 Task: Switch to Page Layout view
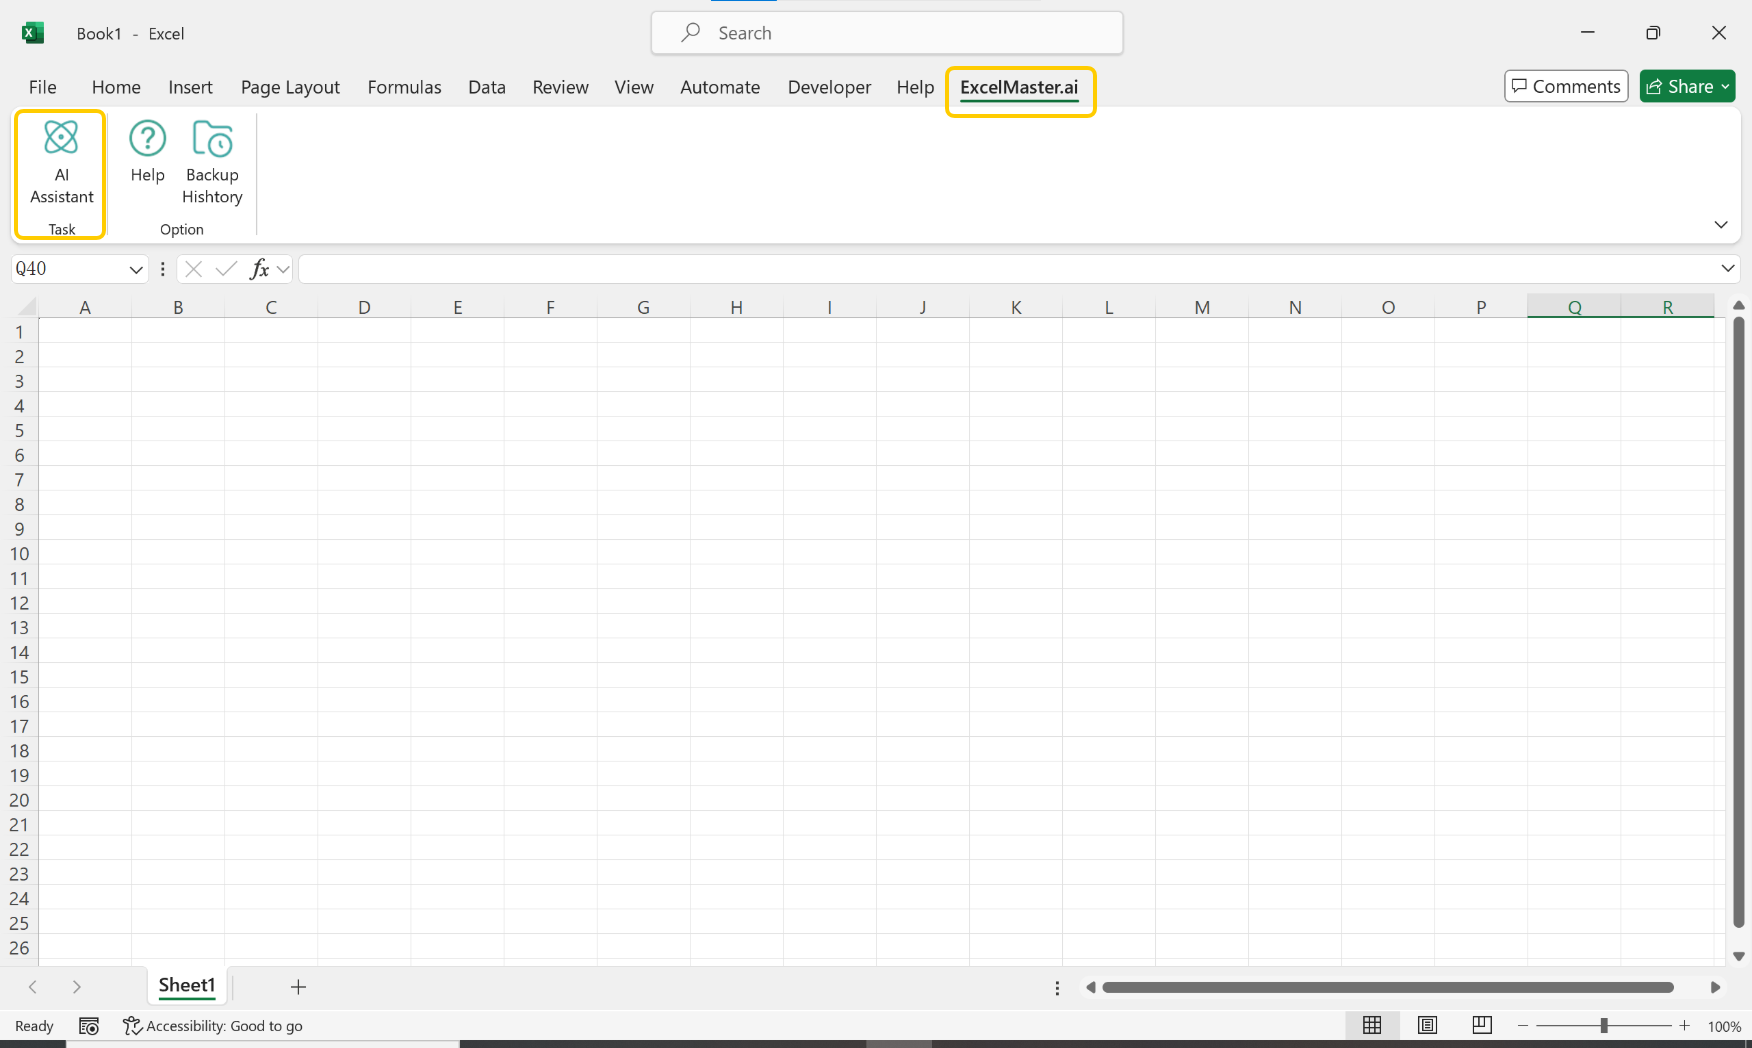[x=1427, y=1026]
